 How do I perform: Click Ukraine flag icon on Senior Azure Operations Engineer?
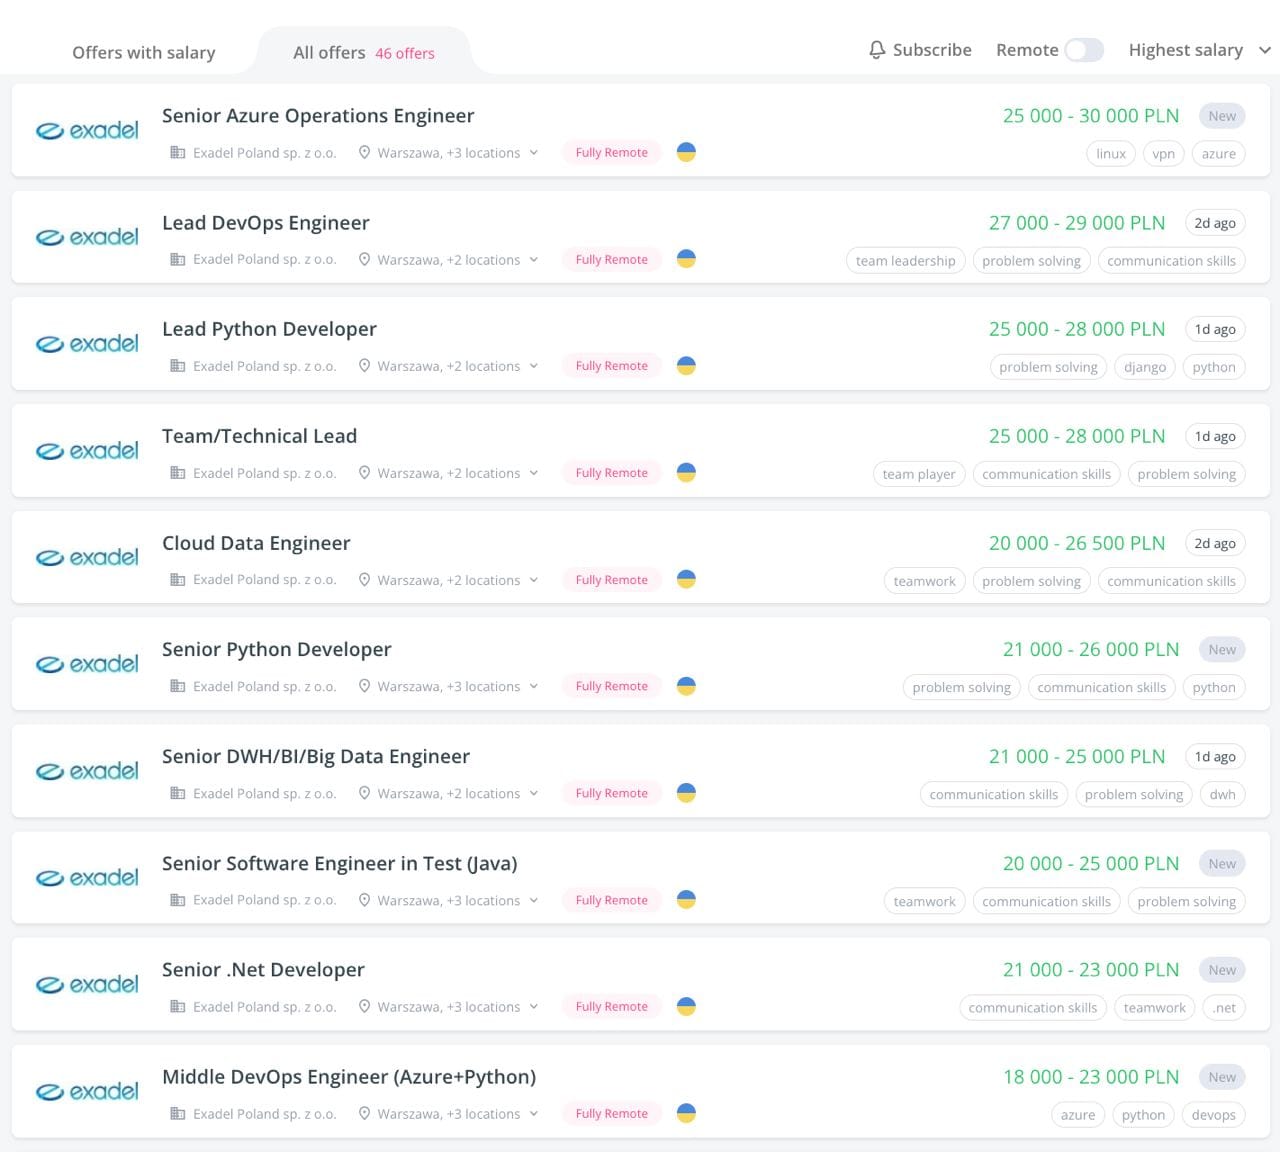coord(686,152)
